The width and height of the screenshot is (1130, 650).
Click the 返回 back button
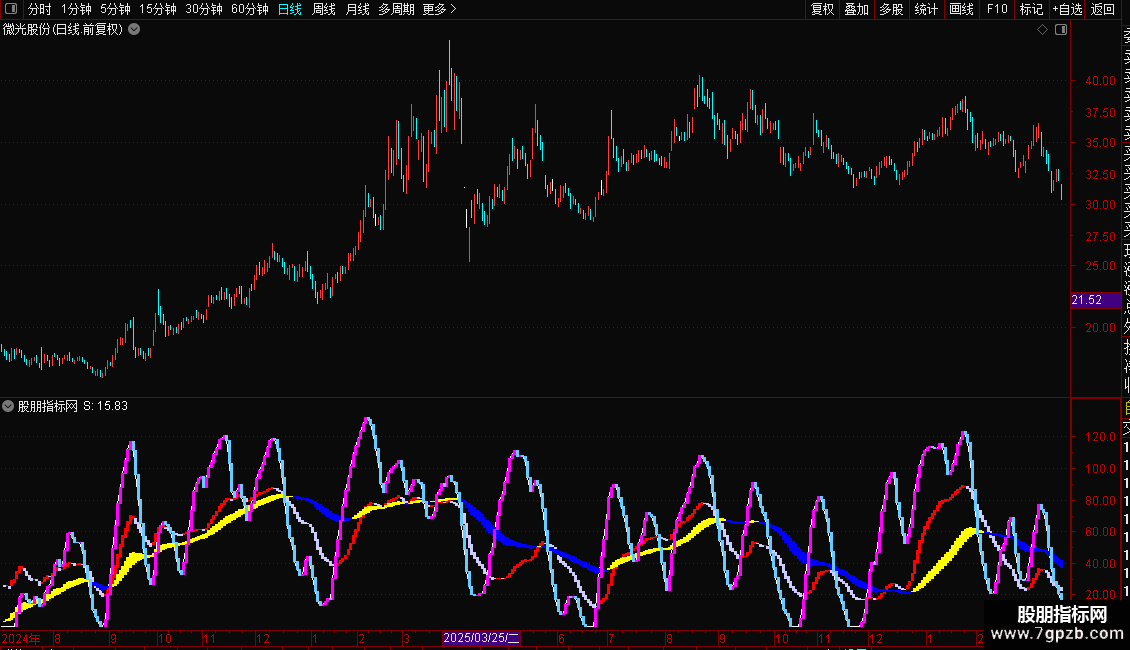click(x=1103, y=9)
